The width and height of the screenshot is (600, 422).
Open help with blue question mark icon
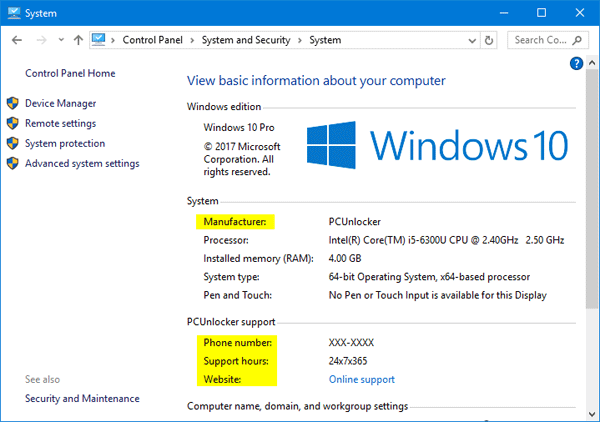click(577, 63)
